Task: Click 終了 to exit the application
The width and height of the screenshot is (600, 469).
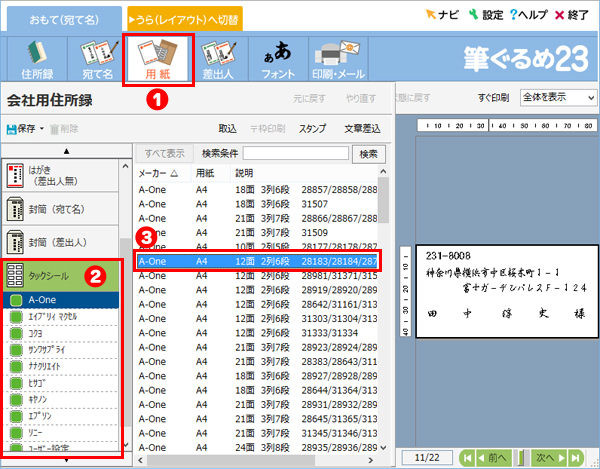Action: click(x=572, y=15)
